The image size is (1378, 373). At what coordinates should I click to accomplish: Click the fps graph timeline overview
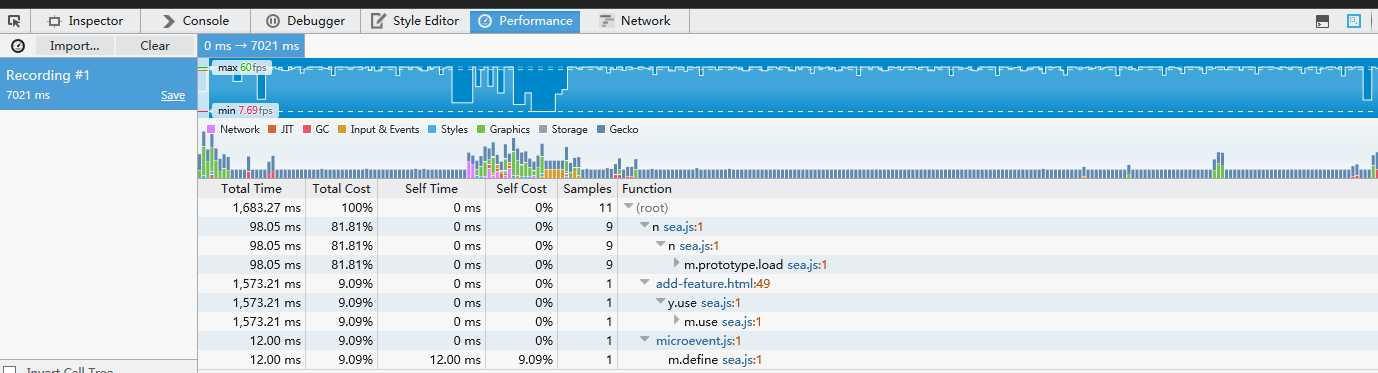[x=788, y=88]
